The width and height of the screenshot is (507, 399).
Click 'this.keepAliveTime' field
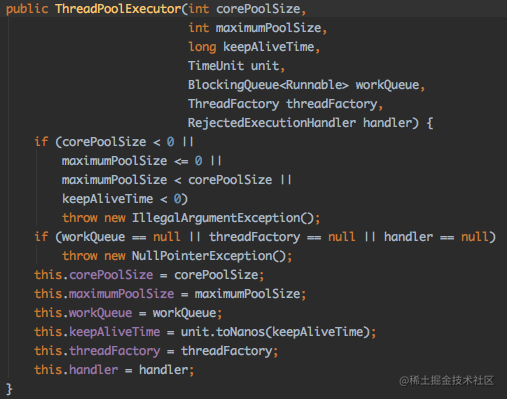[97, 332]
